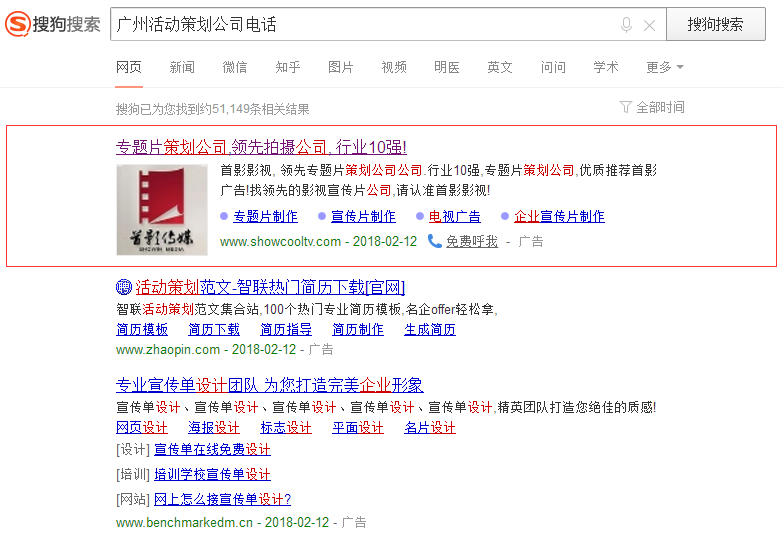783x547 pixels.
Task: Click the globe icon before 活动策划范文
Action: tap(124, 287)
